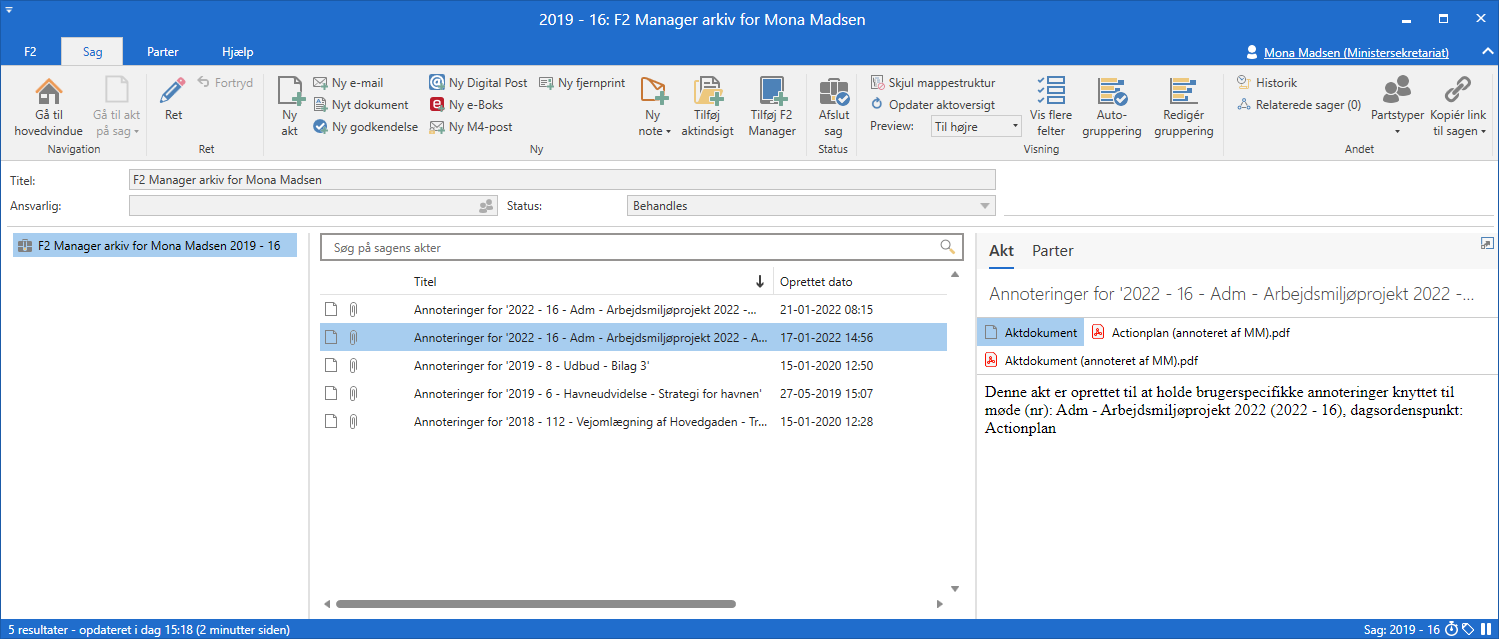Click the horizontal scrollbar in the record list
Screen dimensions: 1499x639
tap(535, 604)
